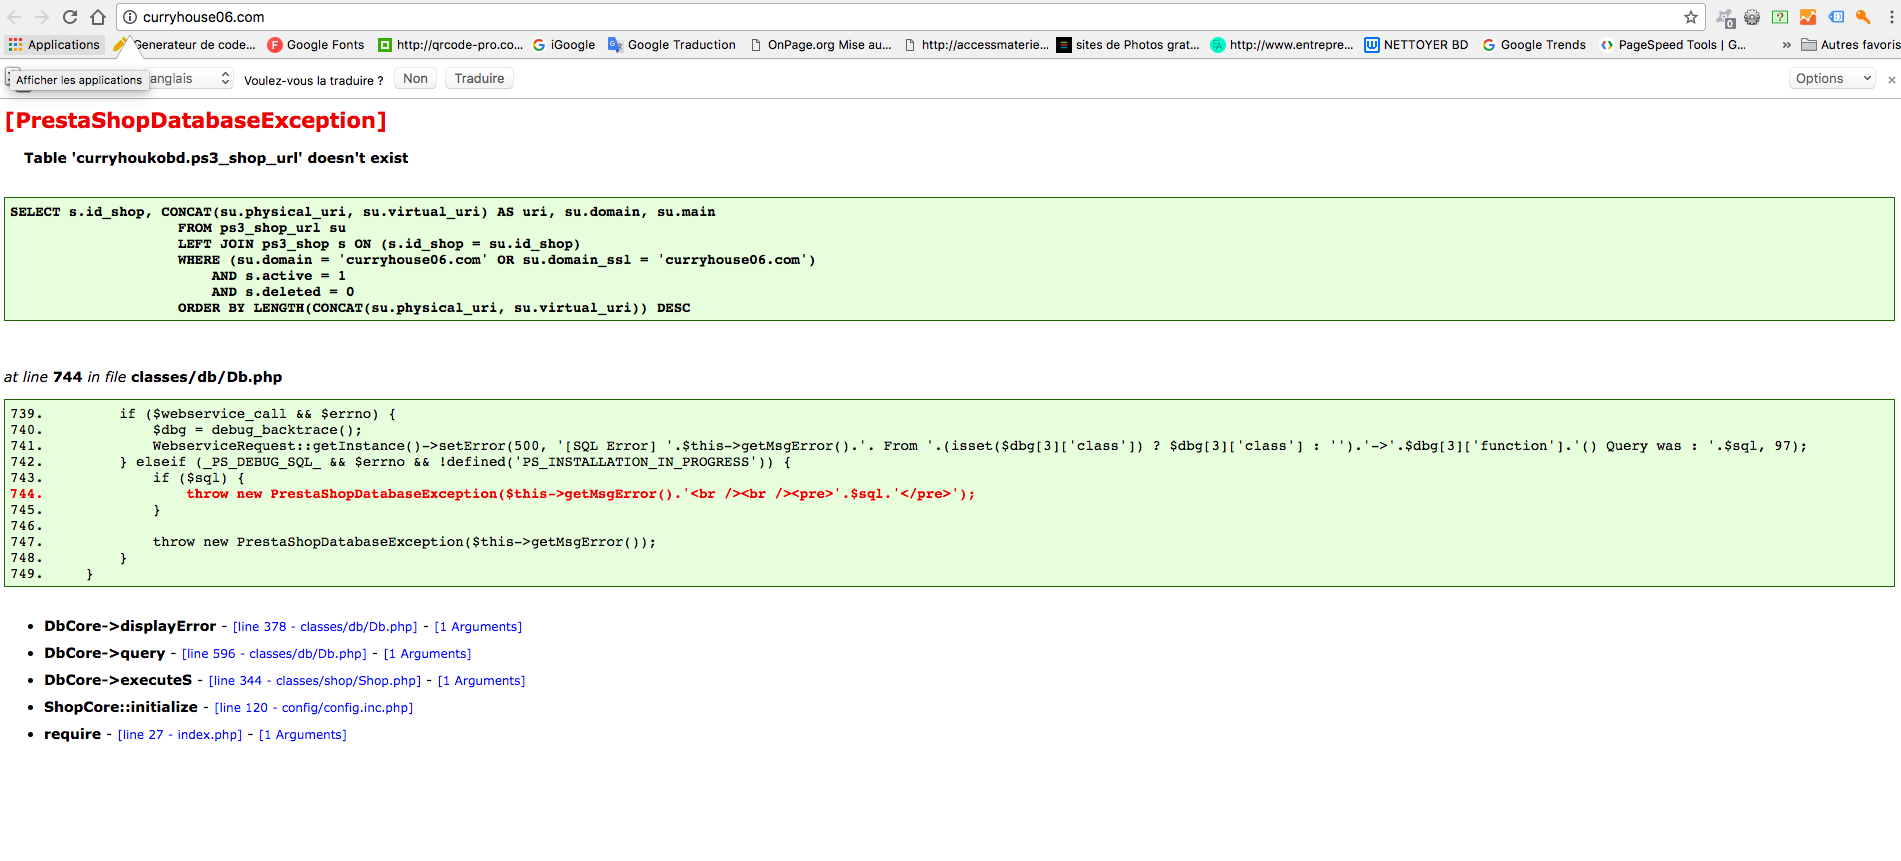1901x861 pixels.
Task: Click the Traduire button
Action: tap(479, 78)
